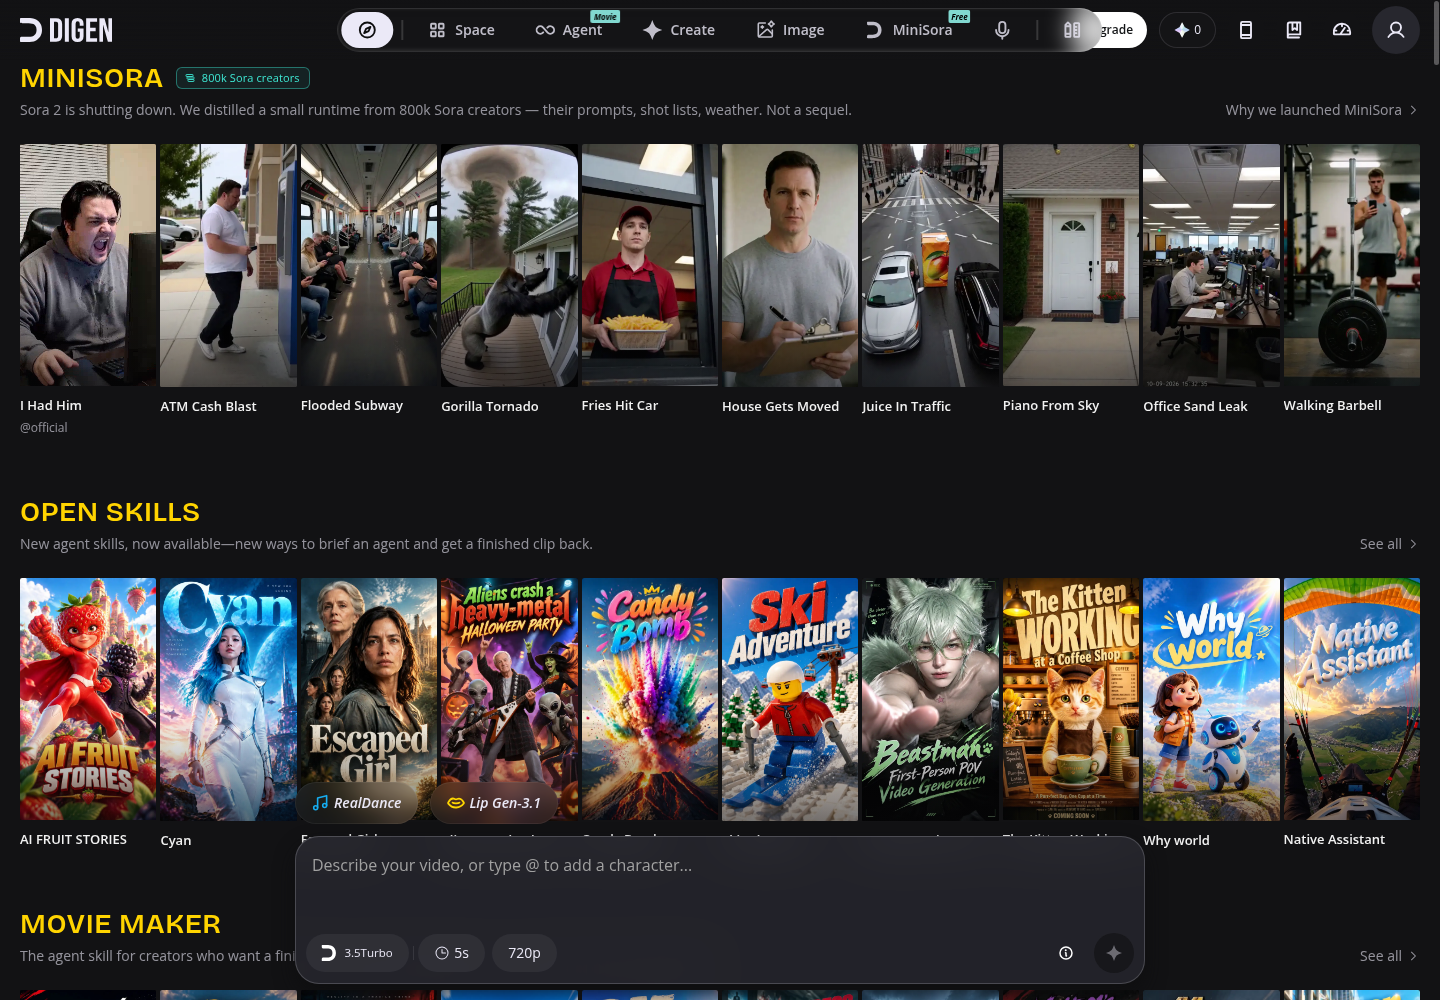1440x1000 pixels.
Task: Click the DIGEN logo
Action: click(66, 30)
